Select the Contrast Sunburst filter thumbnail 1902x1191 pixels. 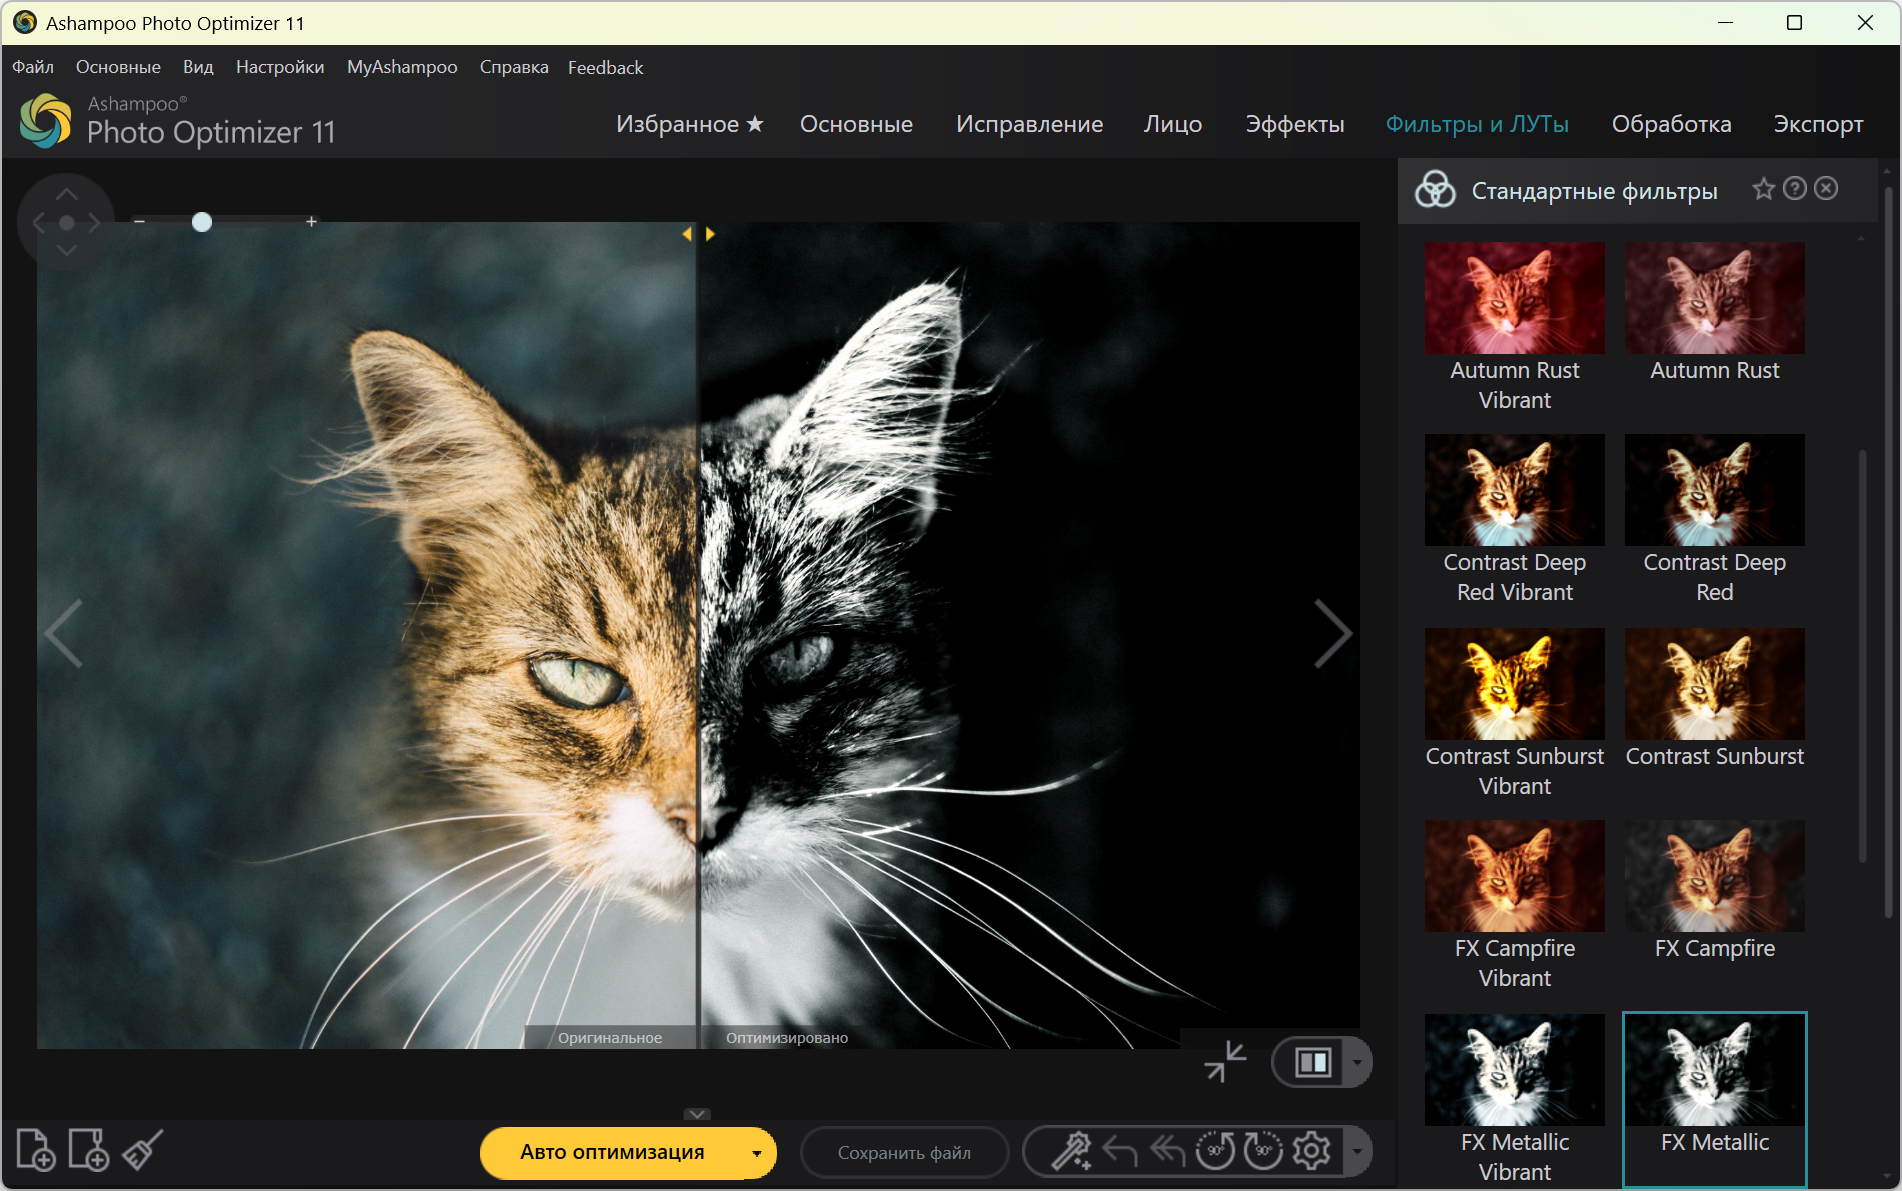(x=1714, y=684)
